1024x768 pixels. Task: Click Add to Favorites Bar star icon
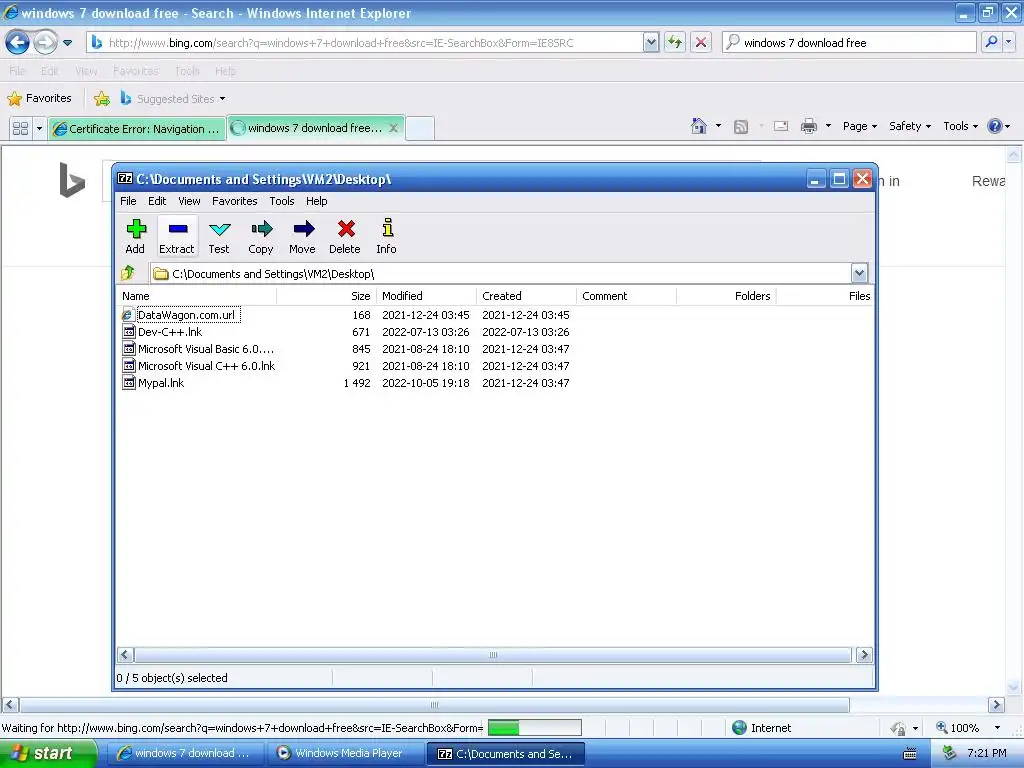point(102,99)
